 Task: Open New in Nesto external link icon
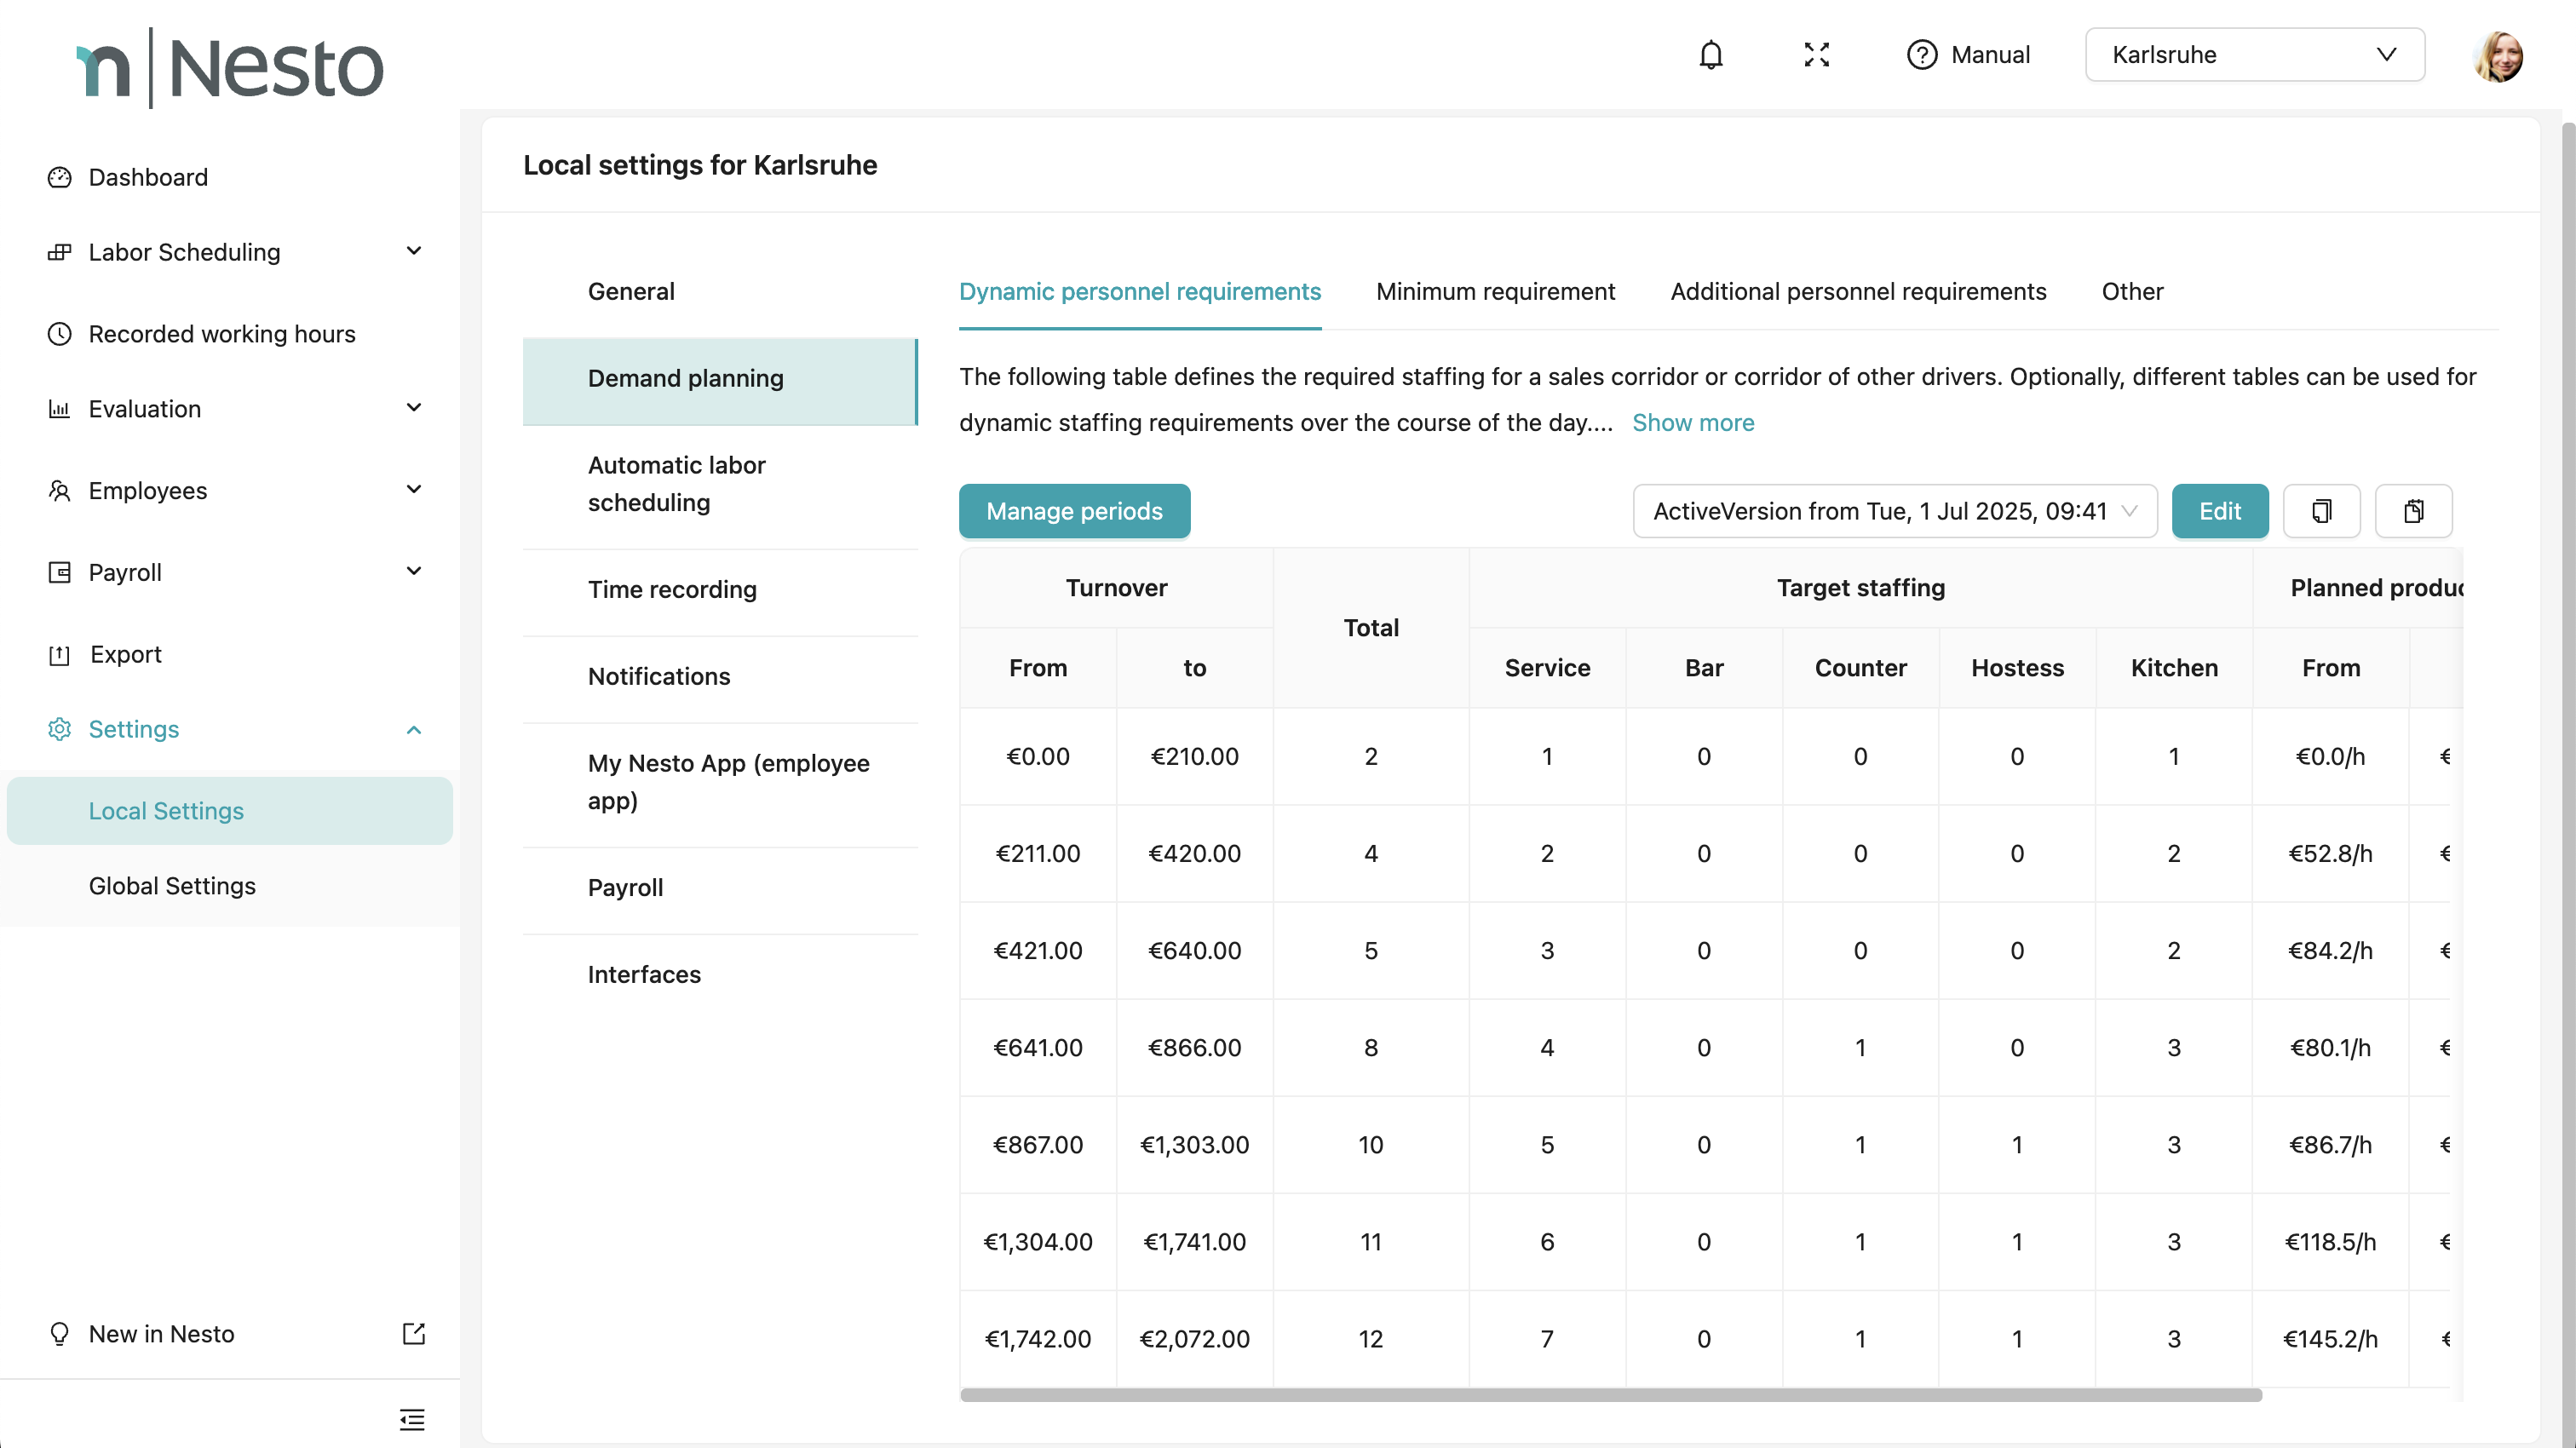click(413, 1333)
